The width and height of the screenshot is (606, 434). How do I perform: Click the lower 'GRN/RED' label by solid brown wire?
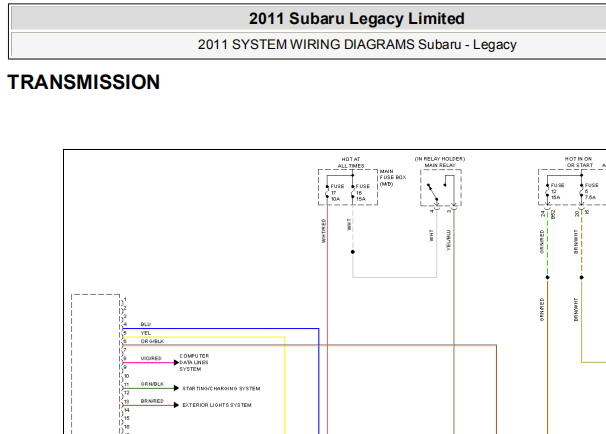coord(542,309)
